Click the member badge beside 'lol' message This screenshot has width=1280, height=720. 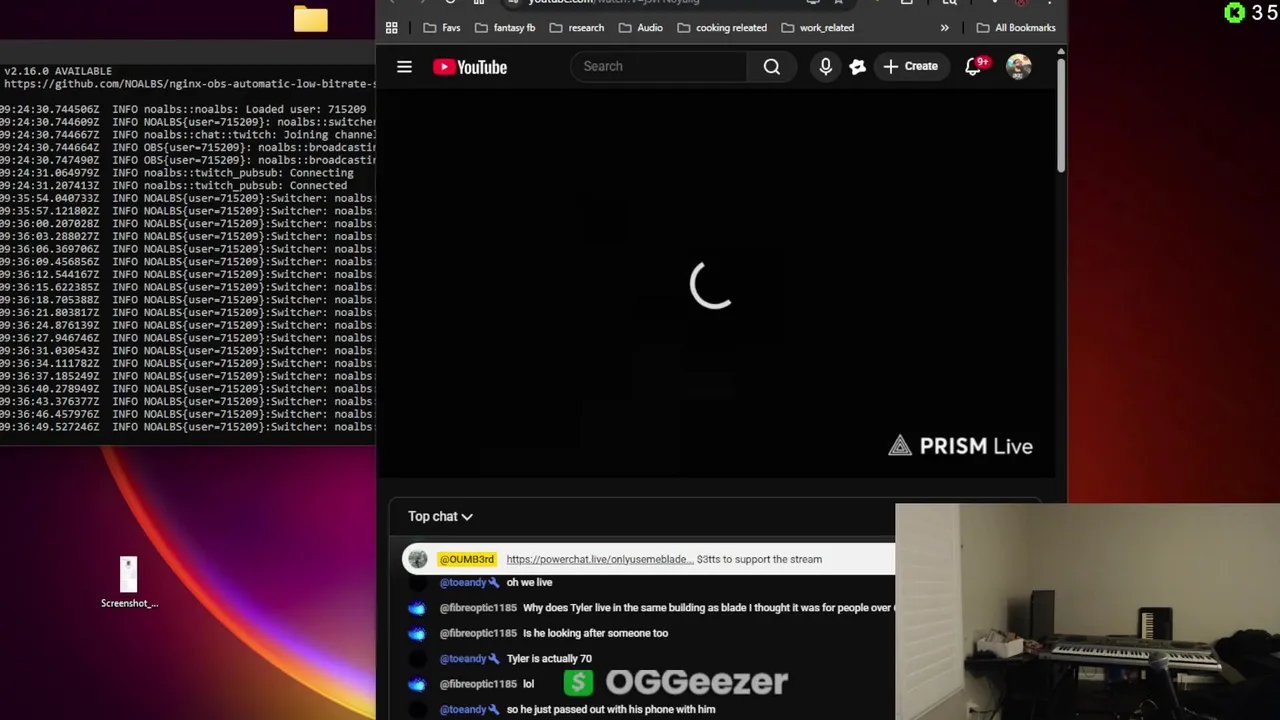[x=417, y=684]
